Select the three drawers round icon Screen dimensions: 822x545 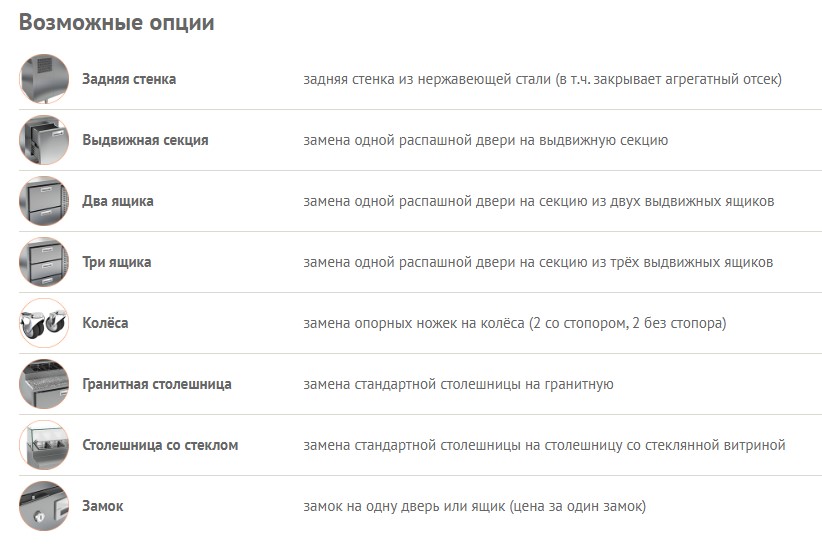44,262
